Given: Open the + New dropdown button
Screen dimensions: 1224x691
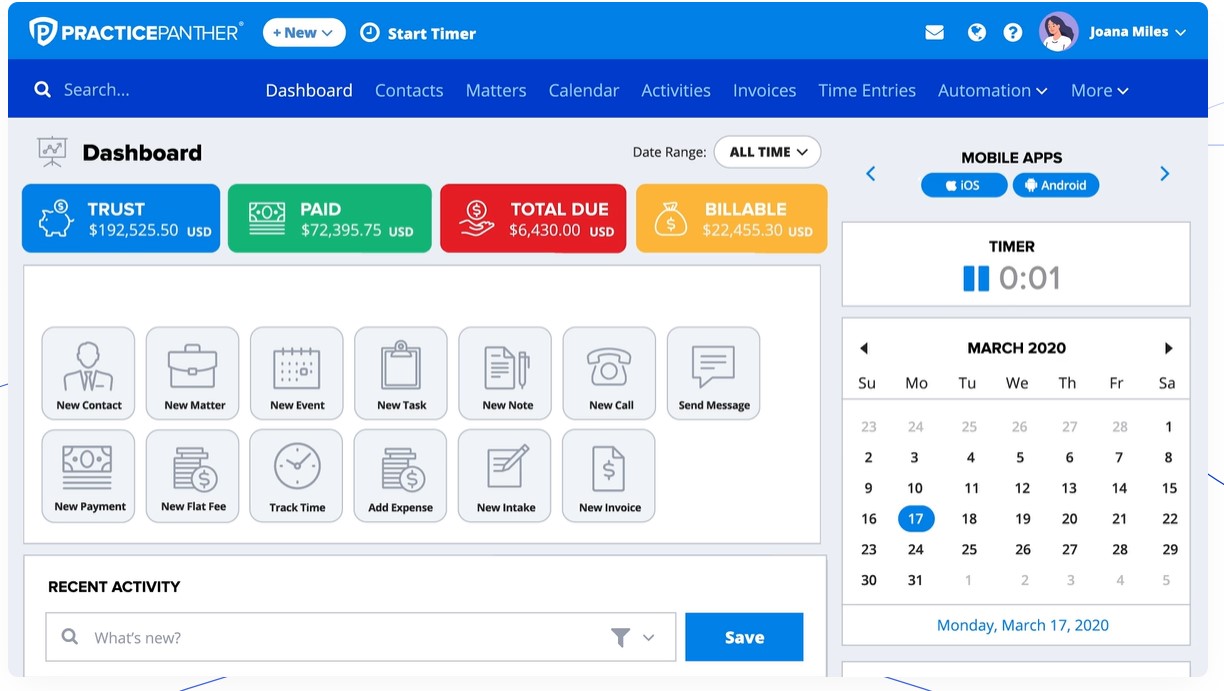Looking at the screenshot, I should (x=304, y=33).
